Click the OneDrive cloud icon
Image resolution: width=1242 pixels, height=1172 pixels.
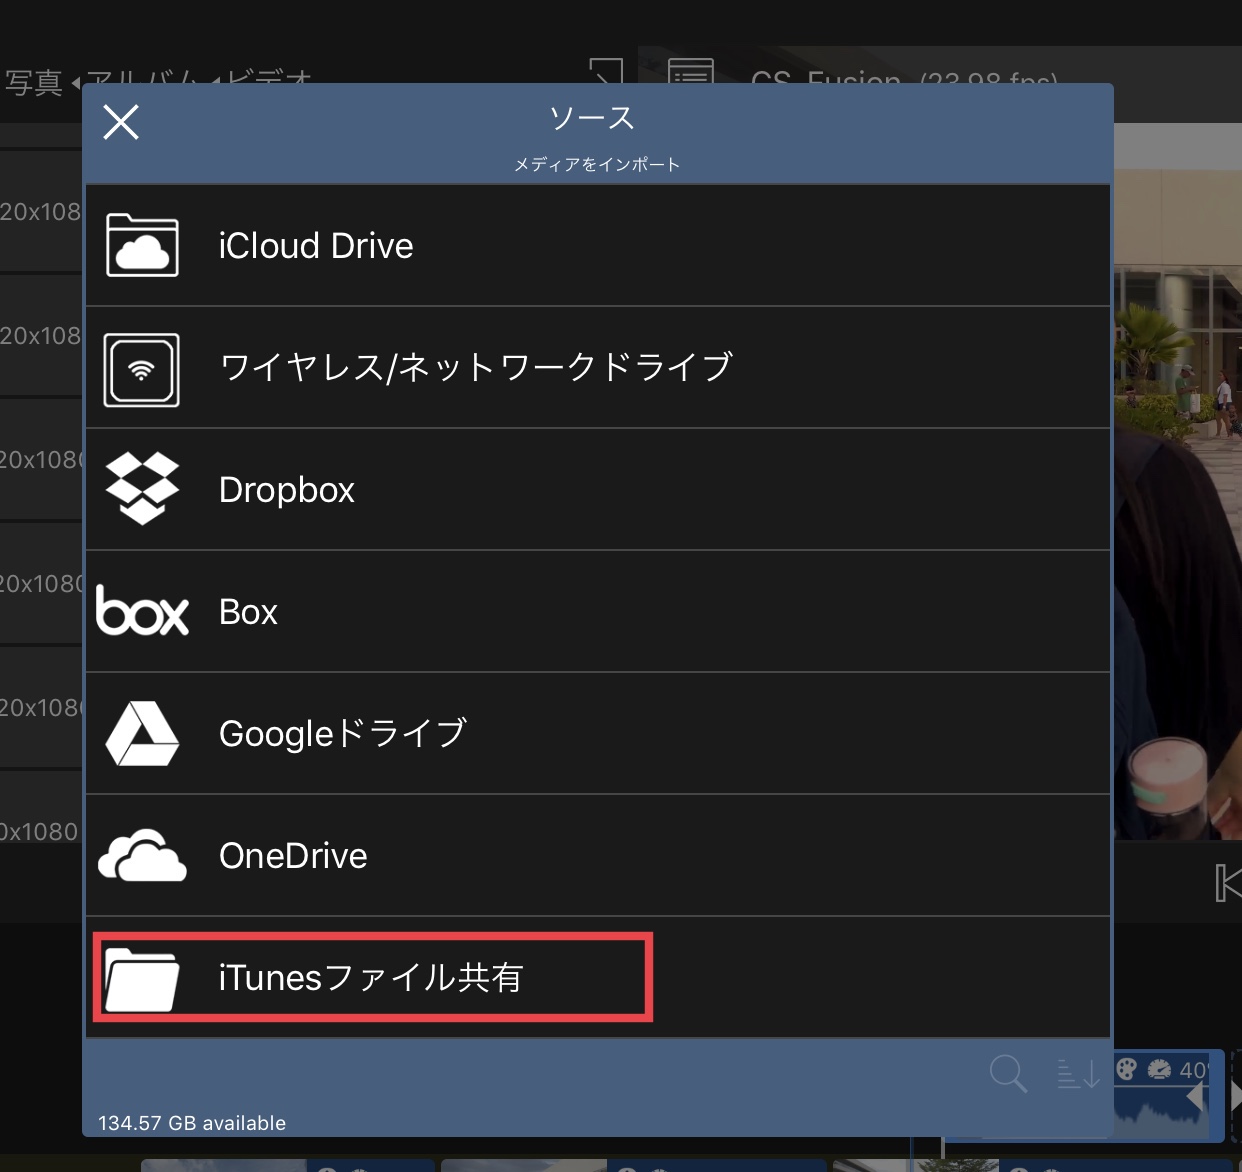(142, 855)
